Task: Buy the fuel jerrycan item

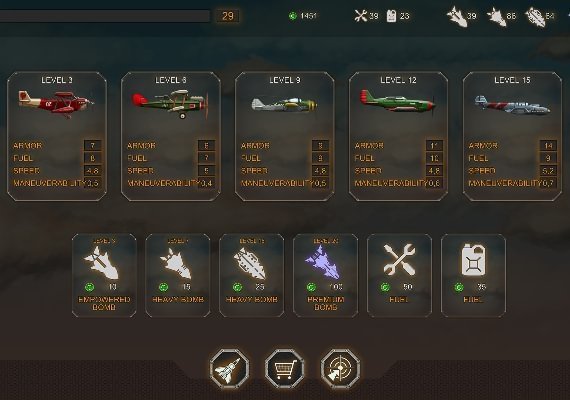Action: 473,276
